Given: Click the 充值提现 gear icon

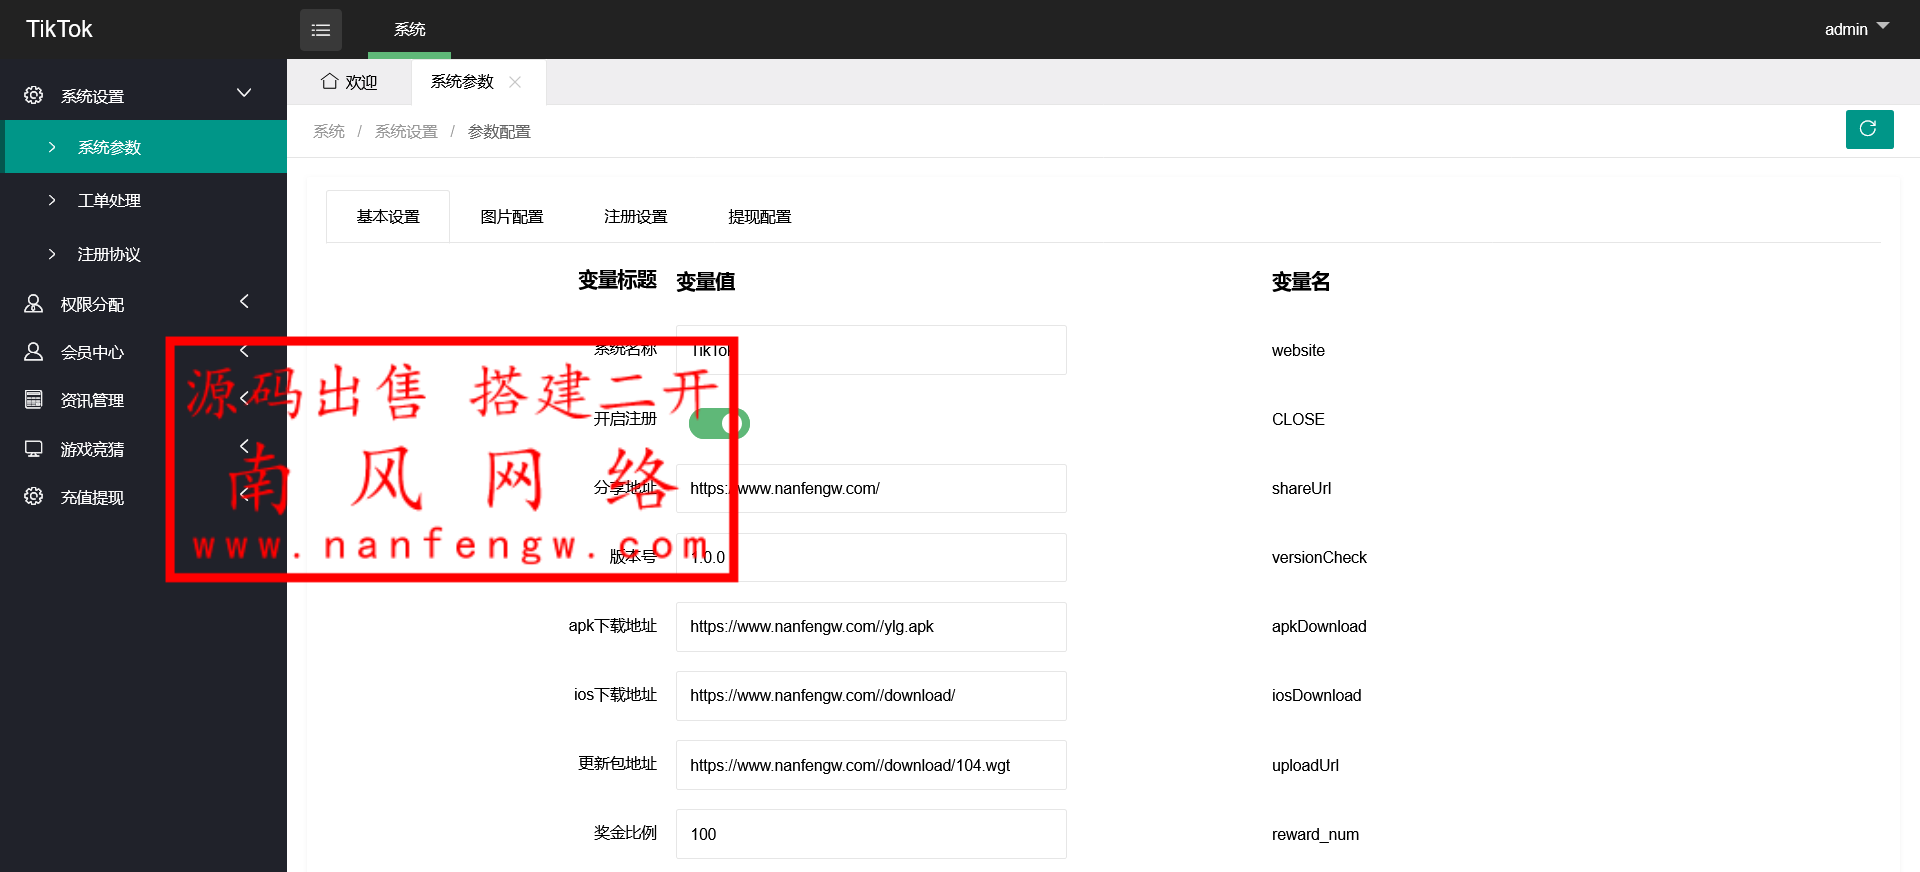Looking at the screenshot, I should point(34,497).
